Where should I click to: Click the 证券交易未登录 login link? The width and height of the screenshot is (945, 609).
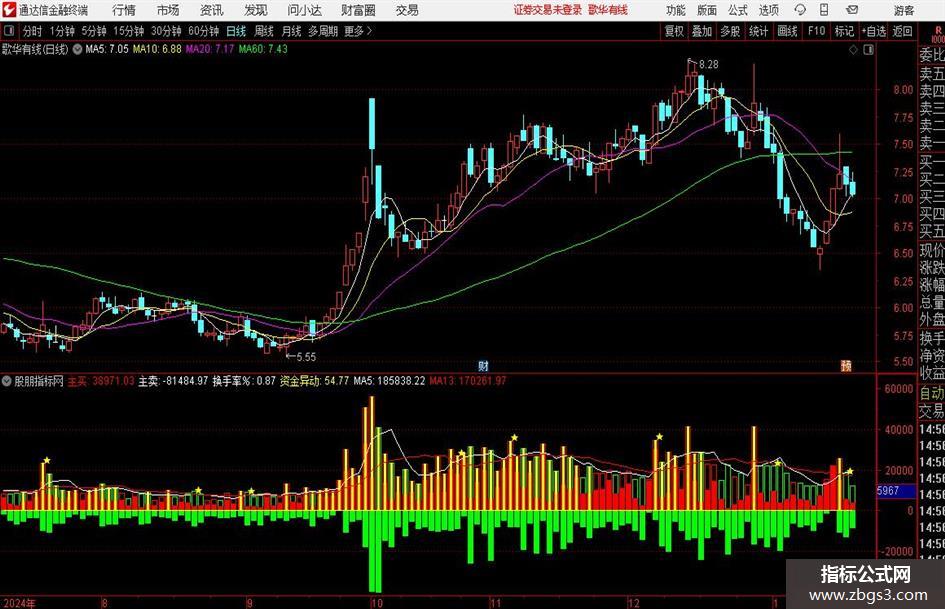tap(548, 10)
